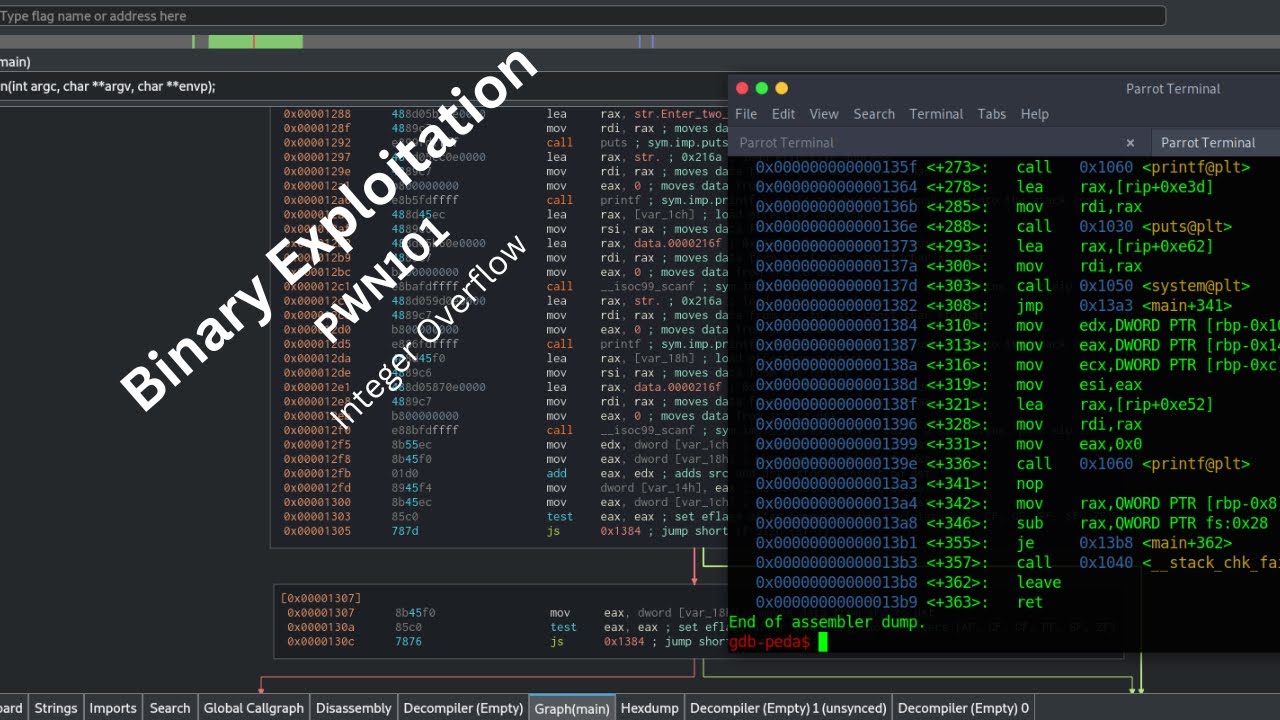Viewport: 1280px width, 720px height.
Task: Switch to the Disassembly tab
Action: point(353,708)
